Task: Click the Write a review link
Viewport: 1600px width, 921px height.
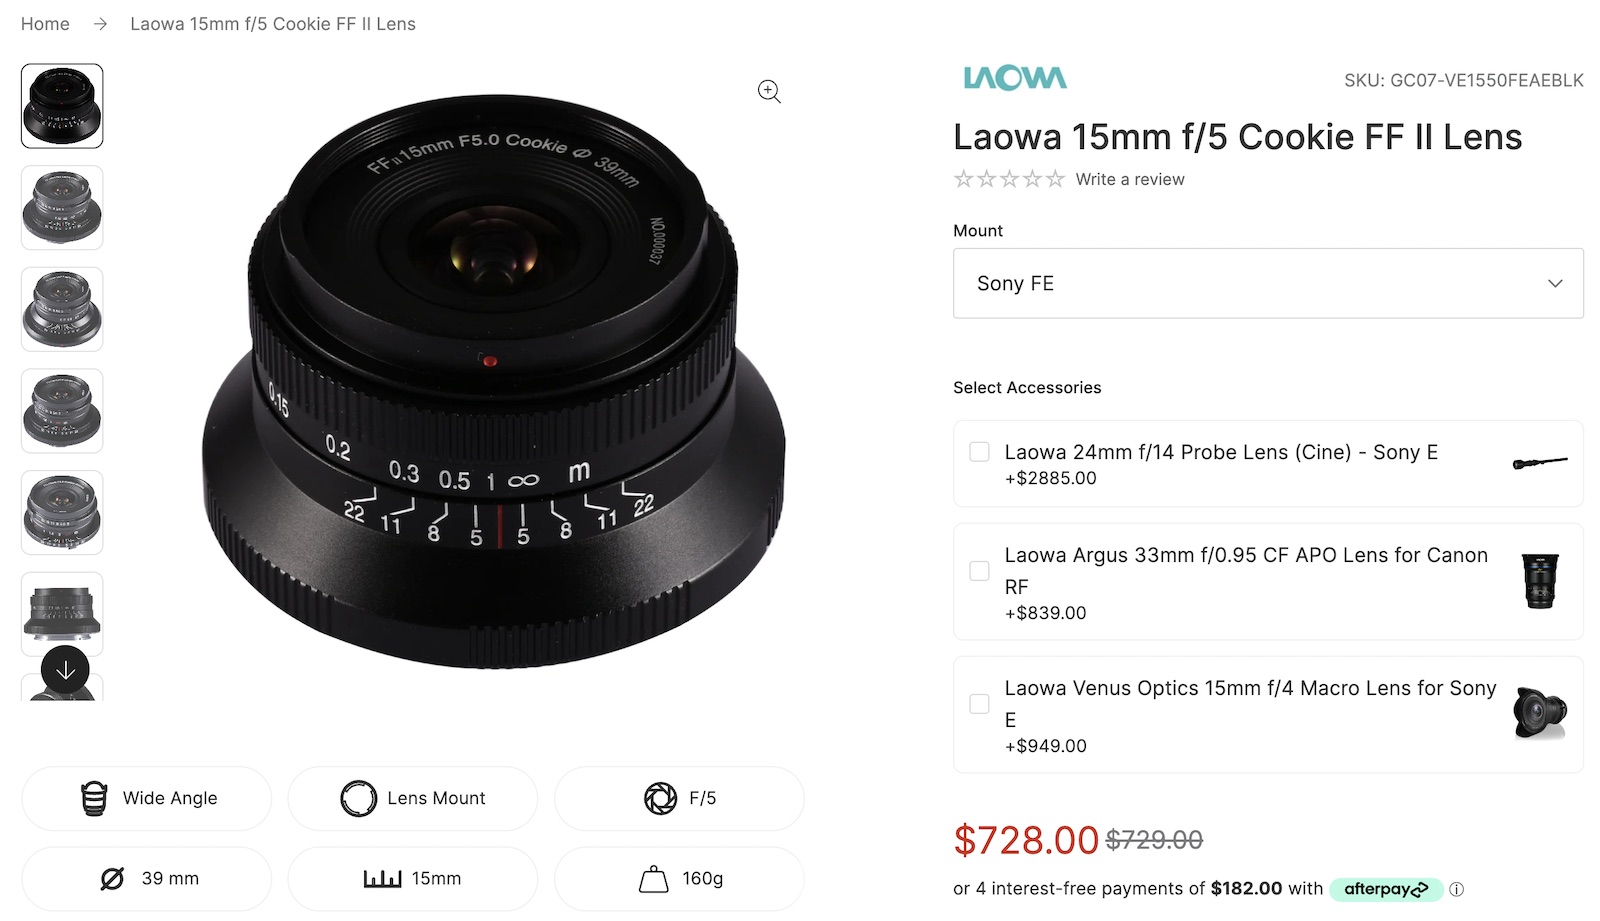Action: [1130, 180]
